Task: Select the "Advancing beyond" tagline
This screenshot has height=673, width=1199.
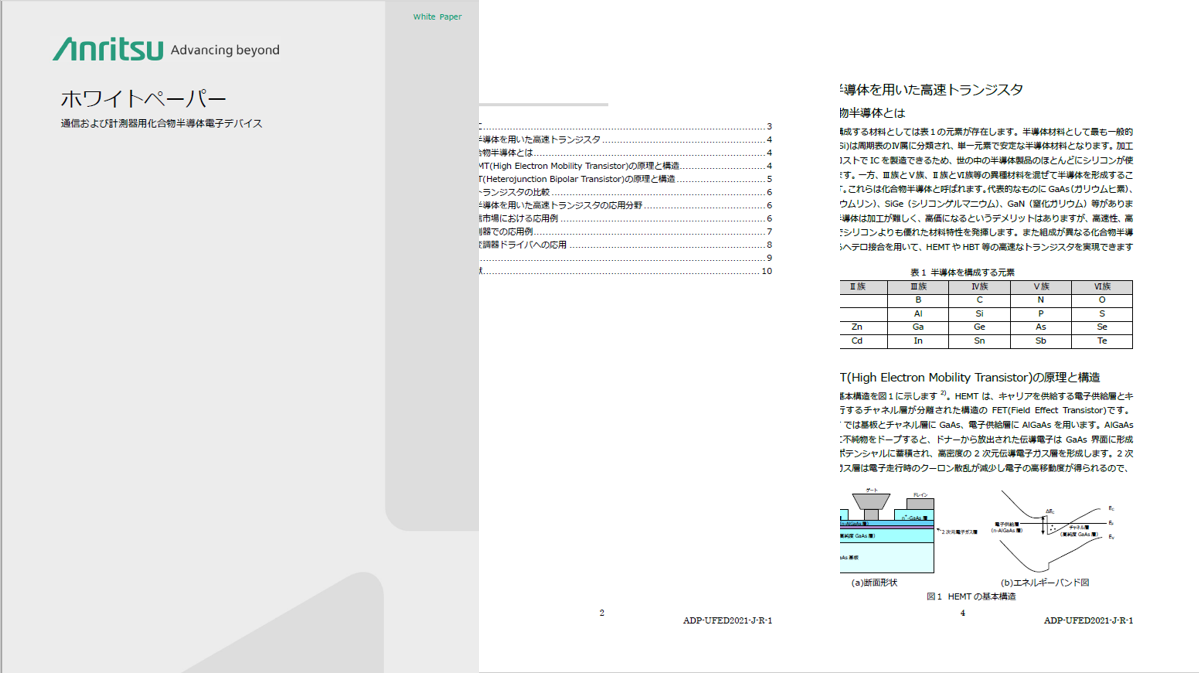Action: [x=225, y=50]
